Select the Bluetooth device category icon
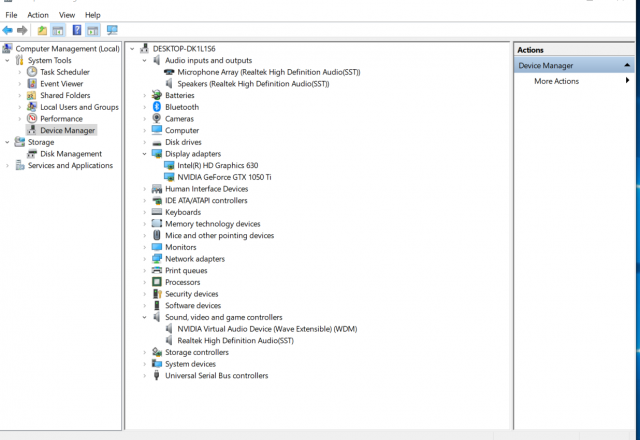The image size is (640, 440). pyautogui.click(x=156, y=107)
